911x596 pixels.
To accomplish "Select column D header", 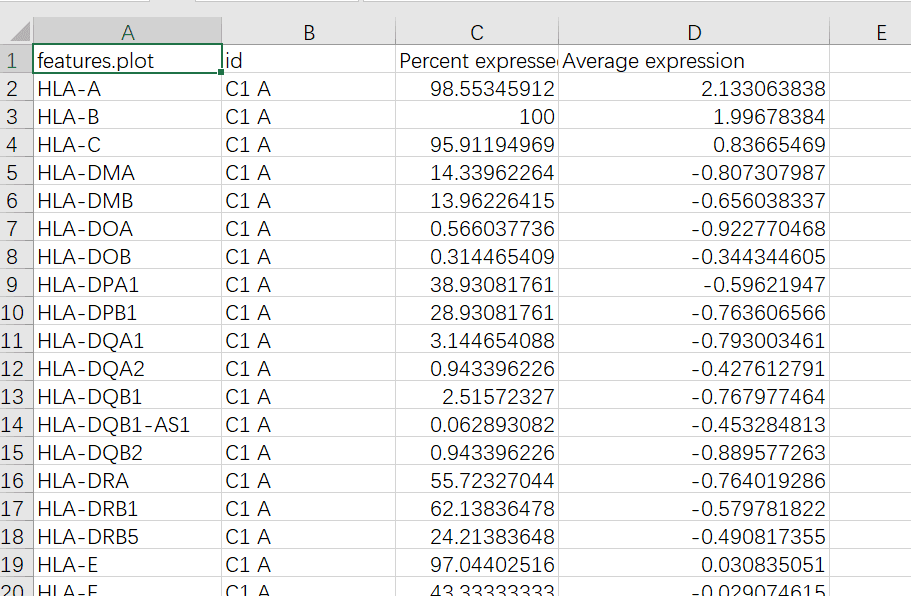I will (694, 31).
